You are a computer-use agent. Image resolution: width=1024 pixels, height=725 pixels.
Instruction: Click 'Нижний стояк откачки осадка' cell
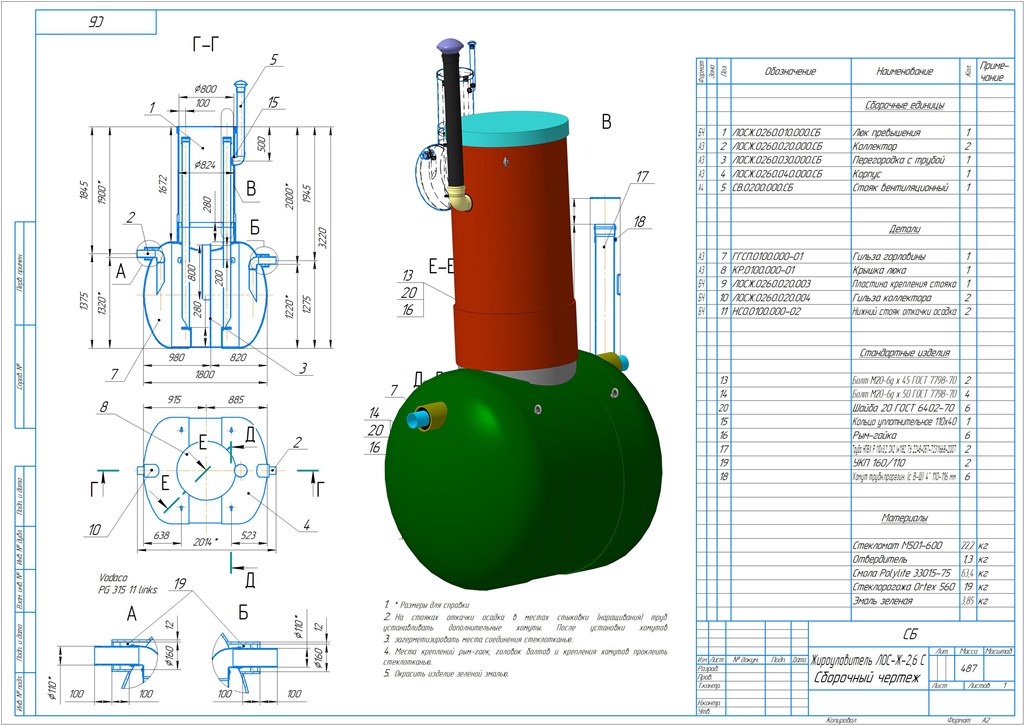pos(904,312)
